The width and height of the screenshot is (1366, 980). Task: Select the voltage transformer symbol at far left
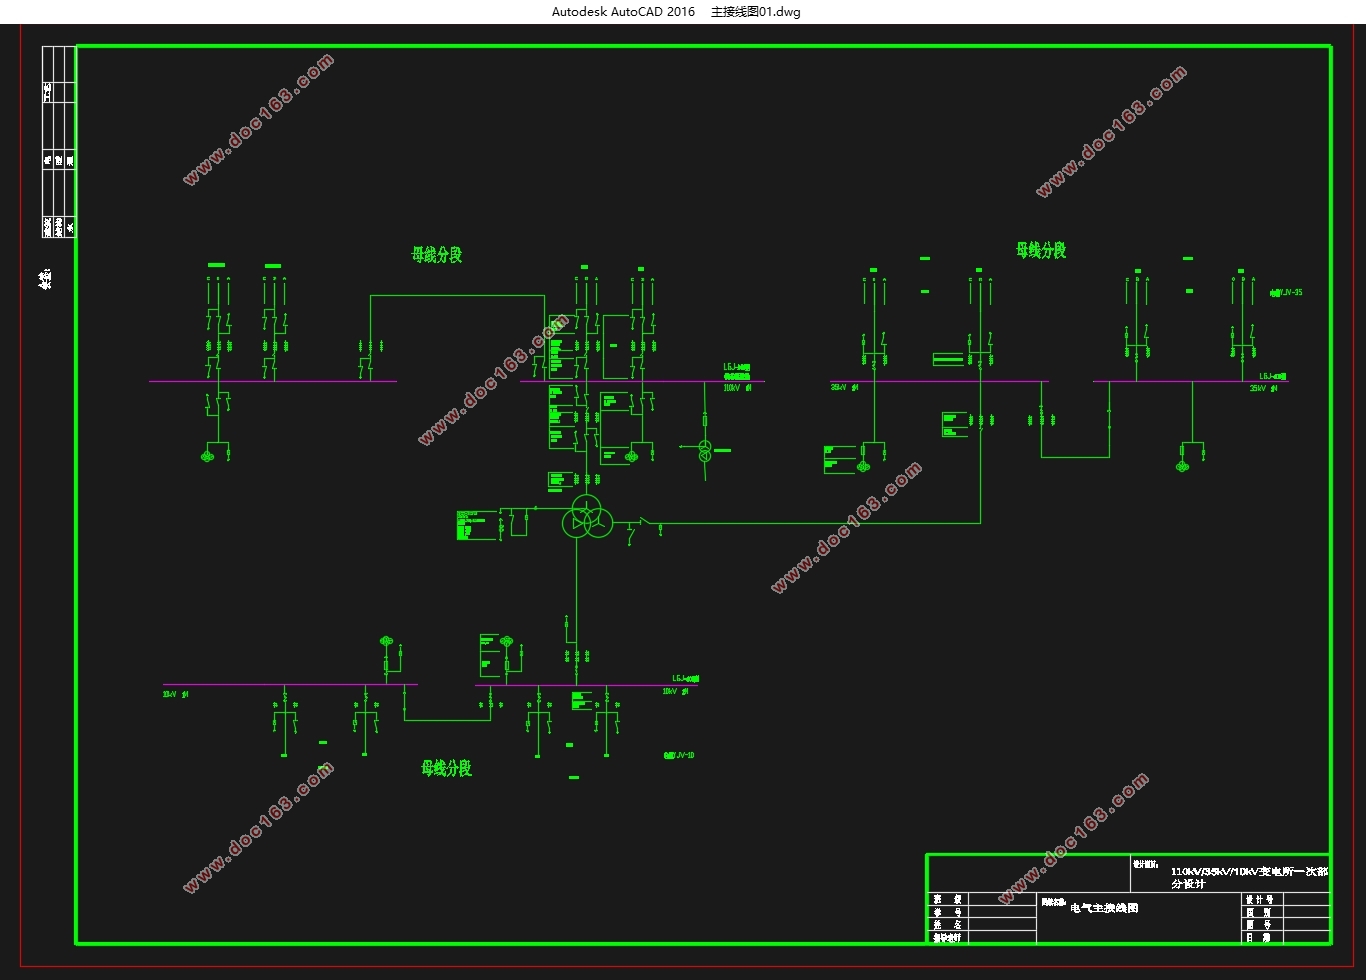click(208, 456)
